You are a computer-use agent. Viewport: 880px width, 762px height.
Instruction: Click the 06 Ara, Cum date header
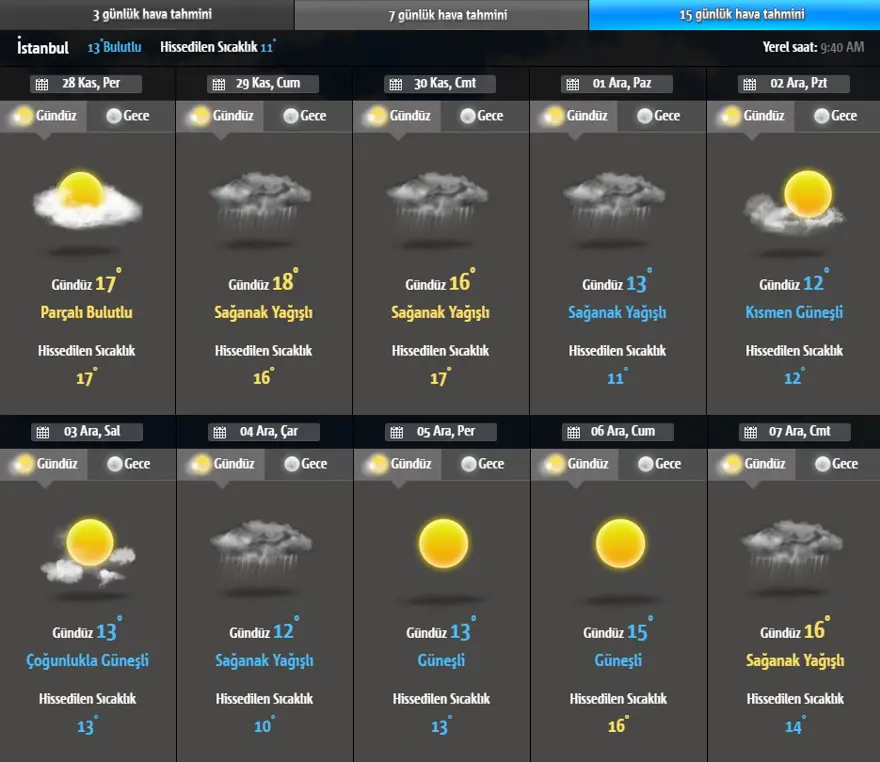[x=623, y=432]
